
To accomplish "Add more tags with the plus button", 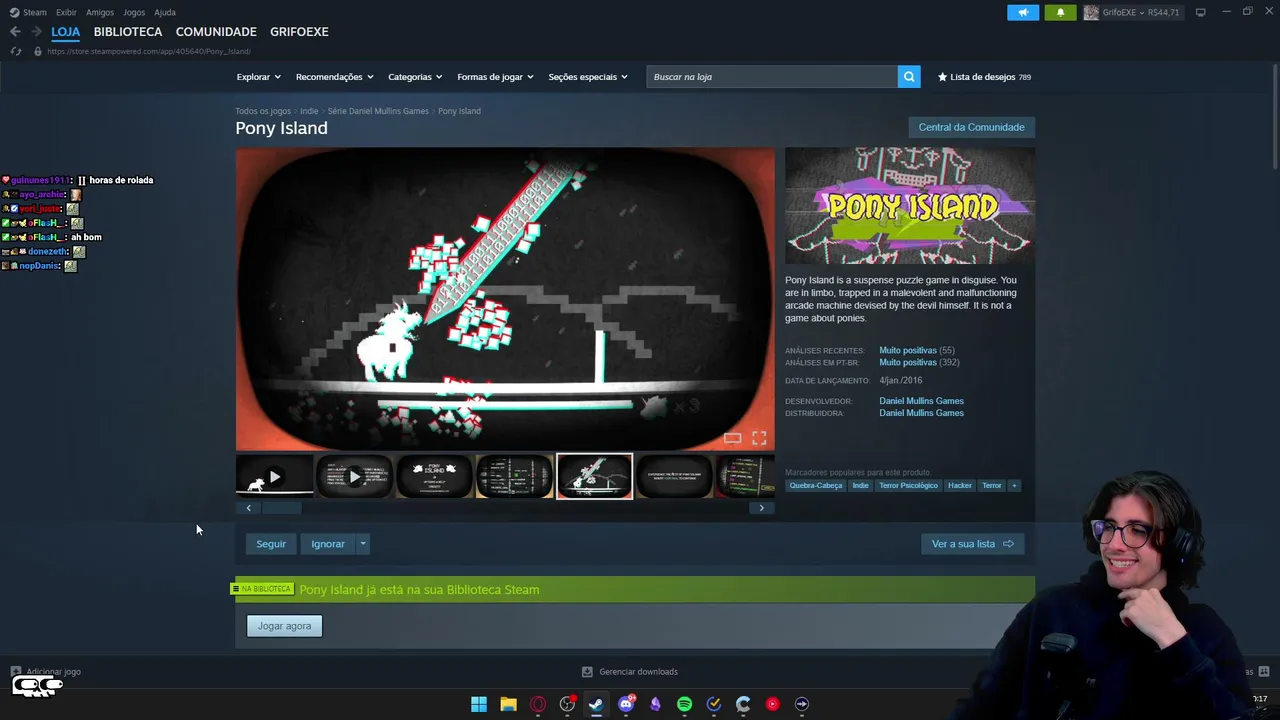I will (1014, 486).
